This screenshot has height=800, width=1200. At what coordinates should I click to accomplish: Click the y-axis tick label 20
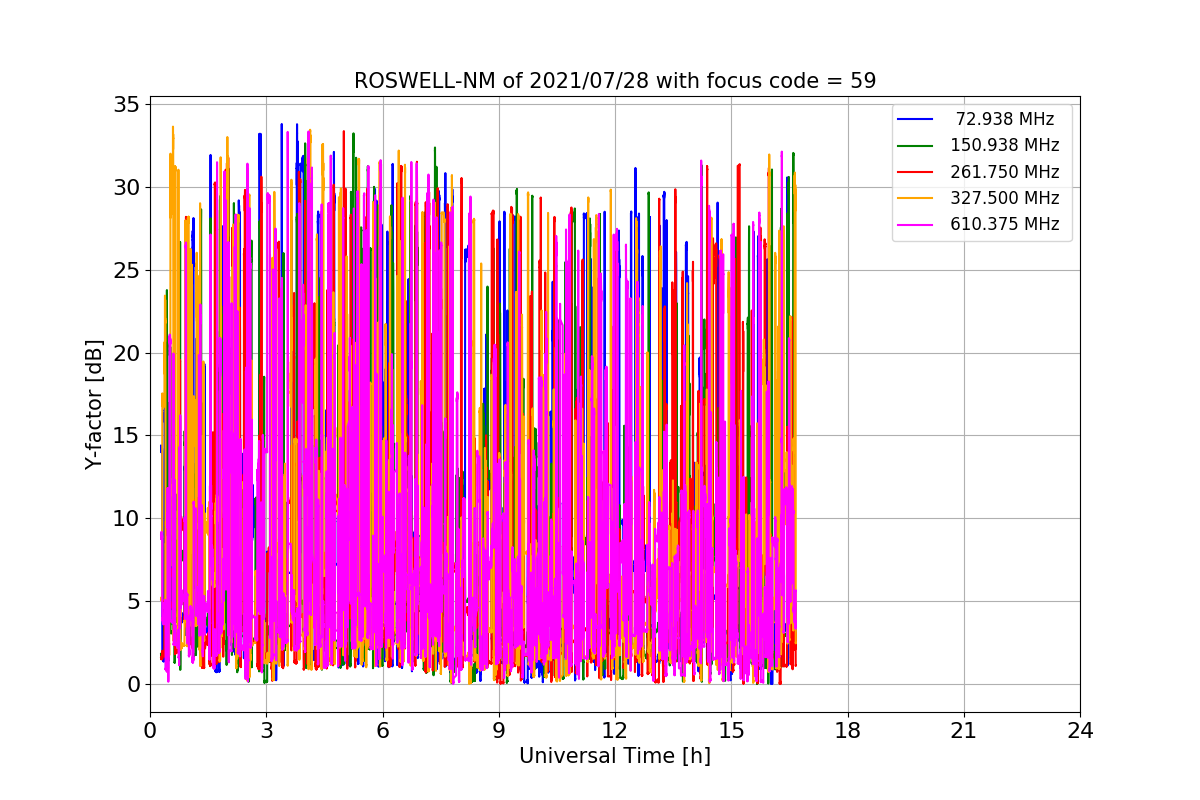127,353
